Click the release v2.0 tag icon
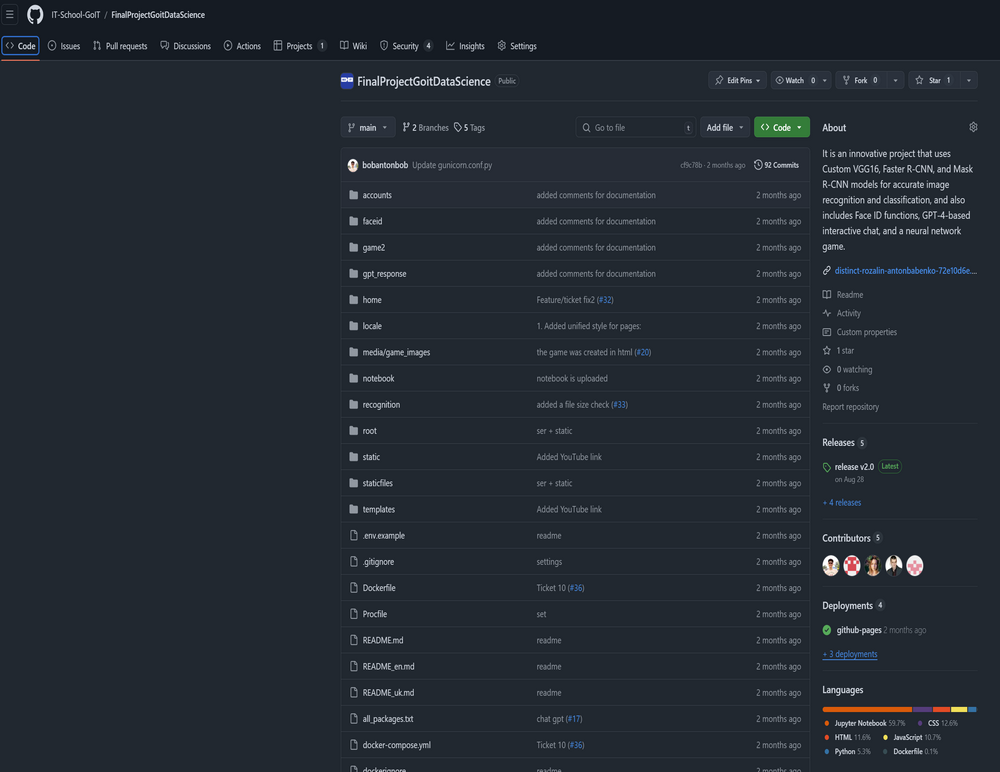 coord(827,467)
